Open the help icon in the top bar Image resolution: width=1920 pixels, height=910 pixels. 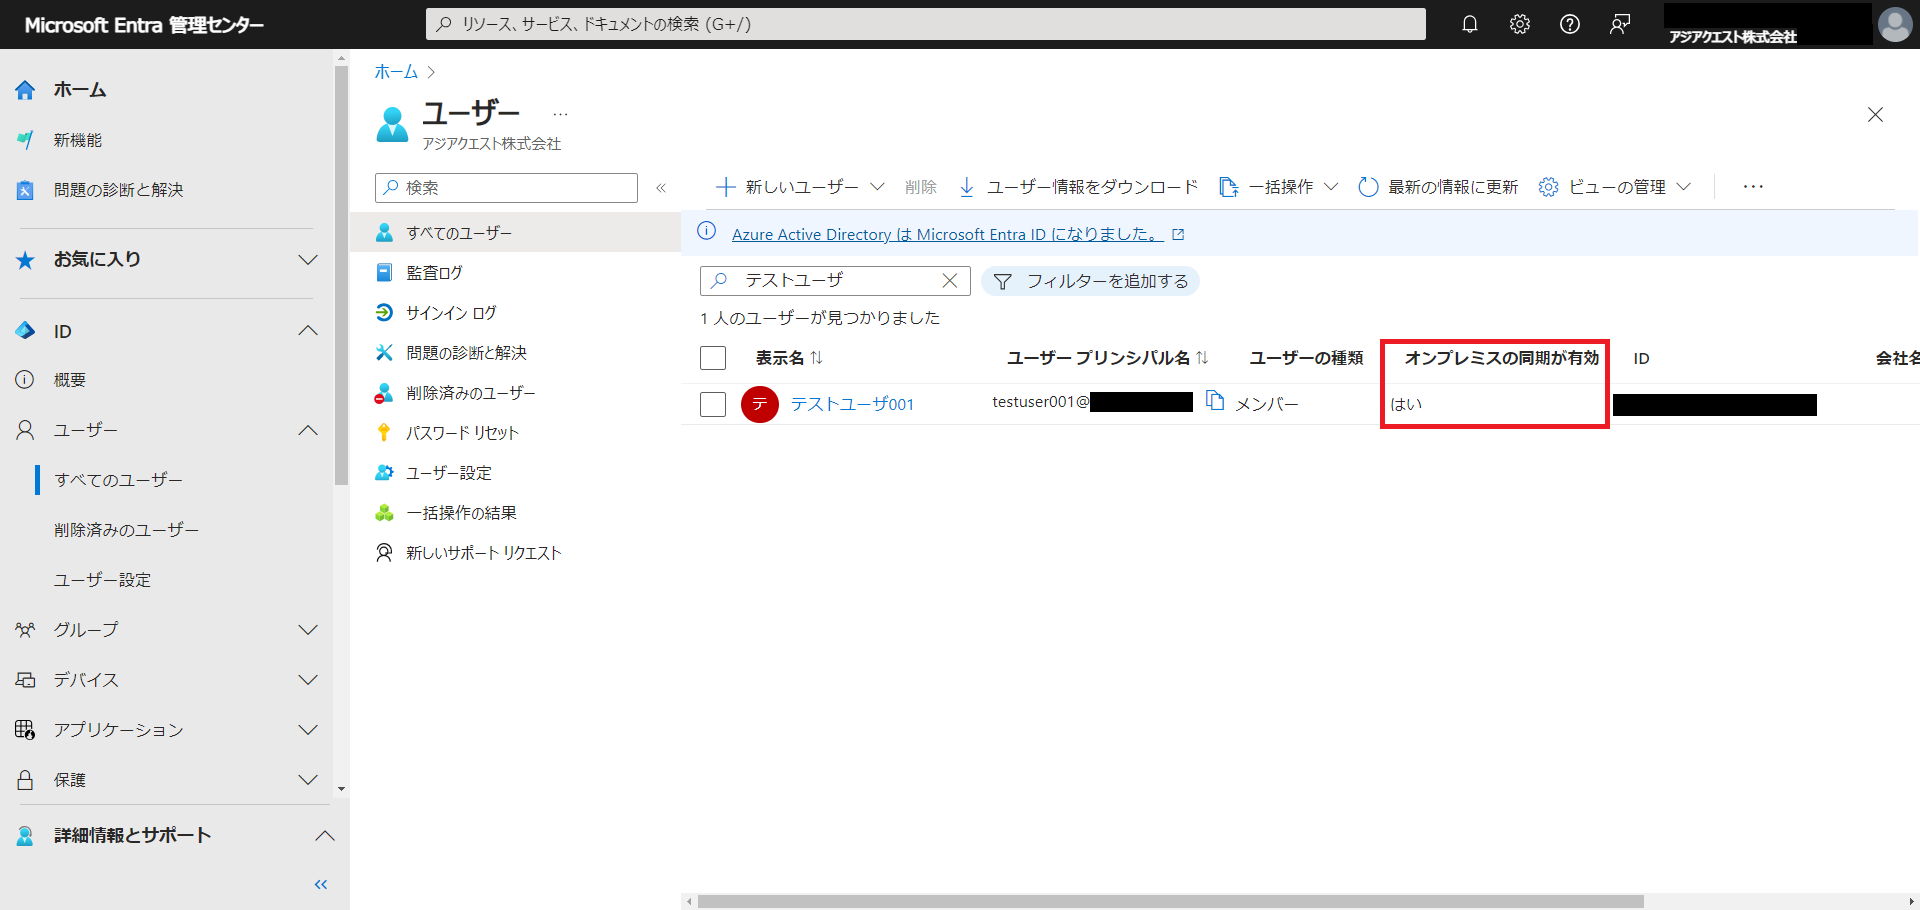(x=1570, y=24)
